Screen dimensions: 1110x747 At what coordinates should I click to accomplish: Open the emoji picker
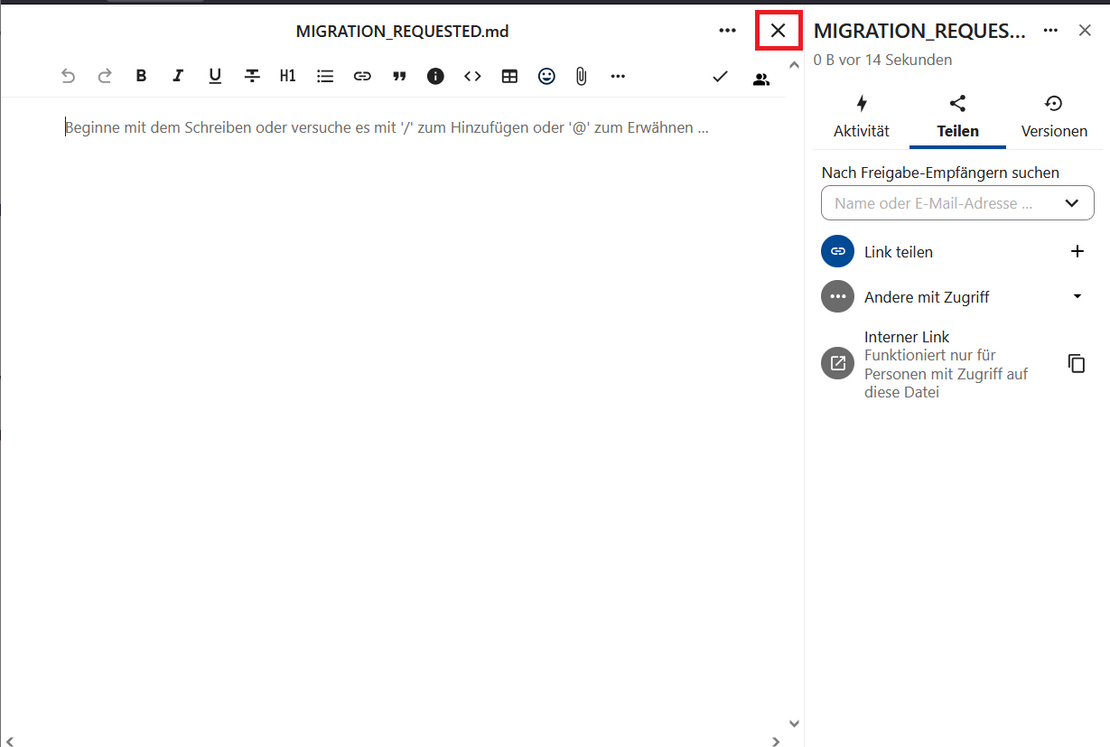[546, 76]
